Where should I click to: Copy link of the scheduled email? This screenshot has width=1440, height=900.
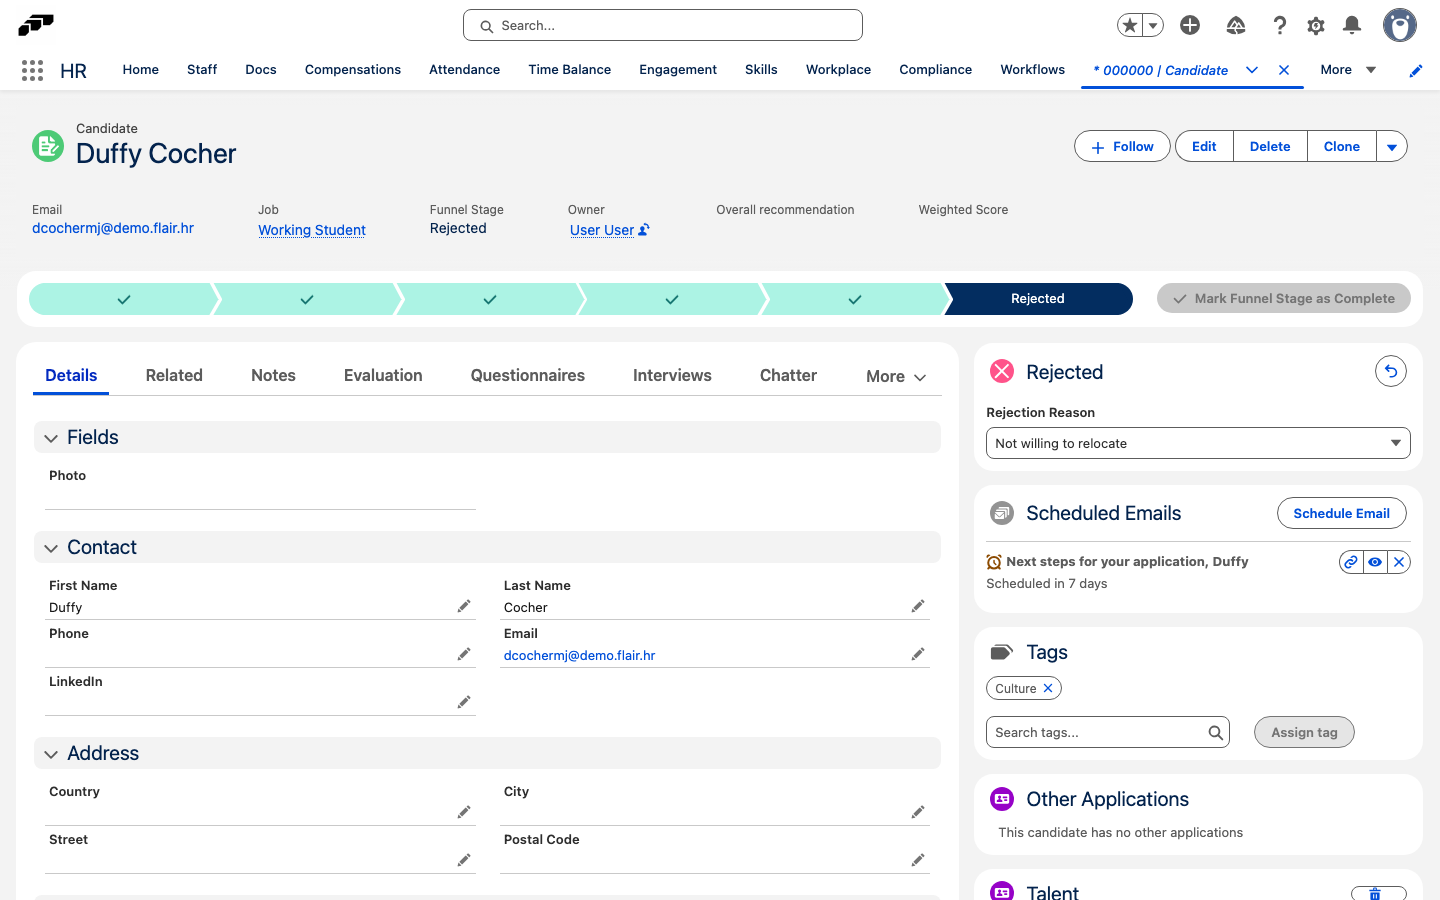(1351, 562)
